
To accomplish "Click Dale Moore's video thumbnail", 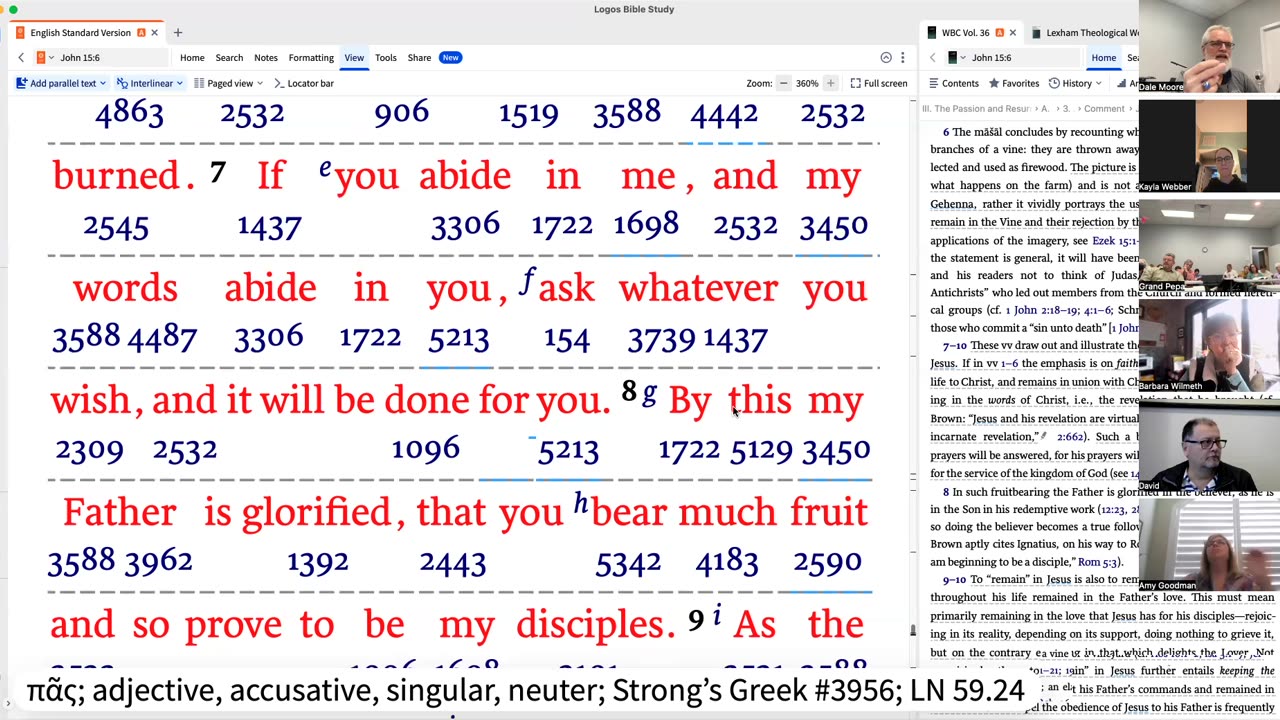I will 1209,46.
